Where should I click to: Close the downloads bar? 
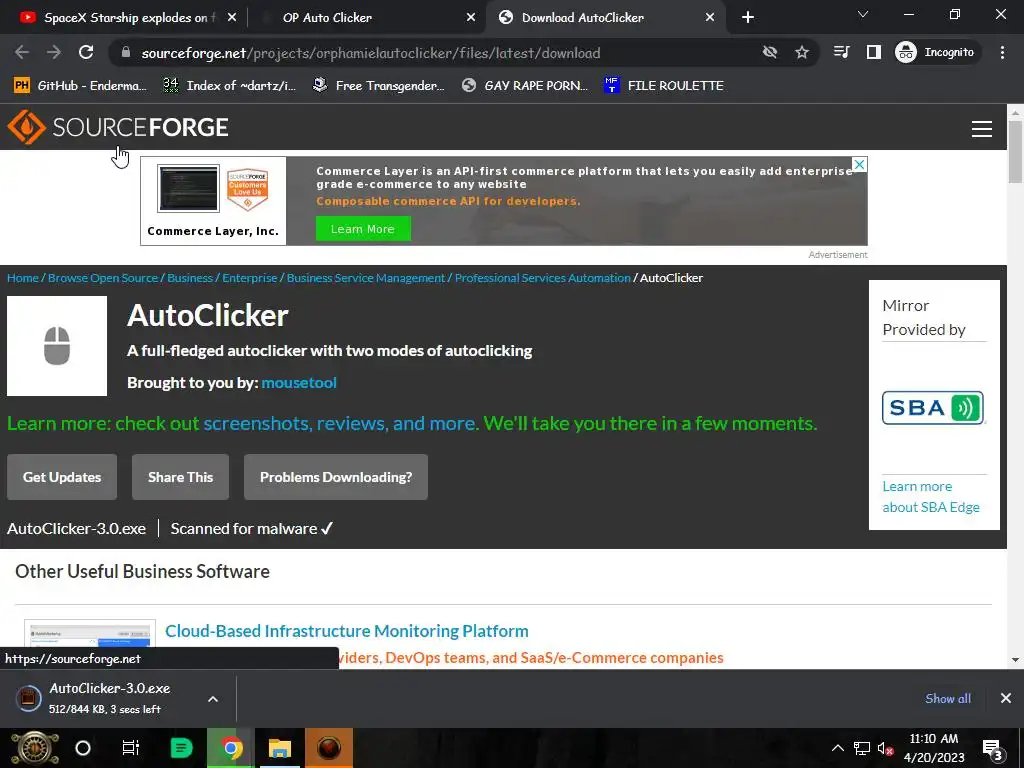click(1006, 698)
